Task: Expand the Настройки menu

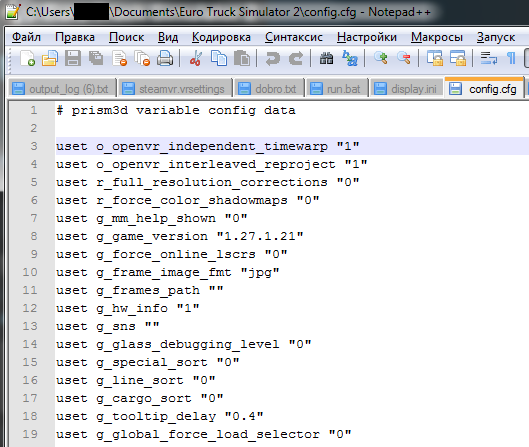Action: 367,37
